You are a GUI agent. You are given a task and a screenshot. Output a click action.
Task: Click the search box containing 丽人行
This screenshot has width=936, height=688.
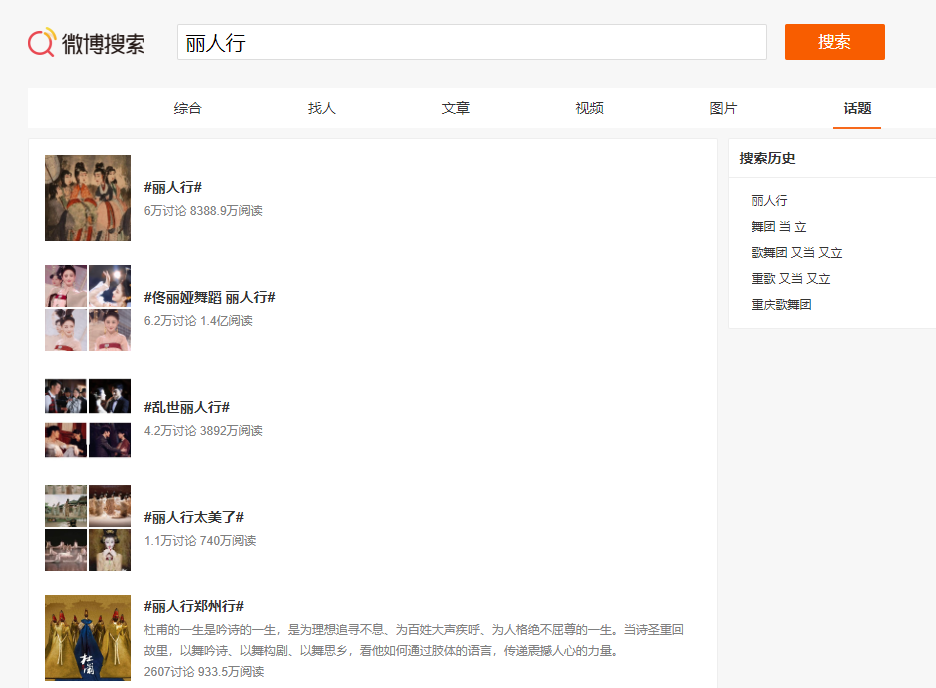[x=471, y=43]
